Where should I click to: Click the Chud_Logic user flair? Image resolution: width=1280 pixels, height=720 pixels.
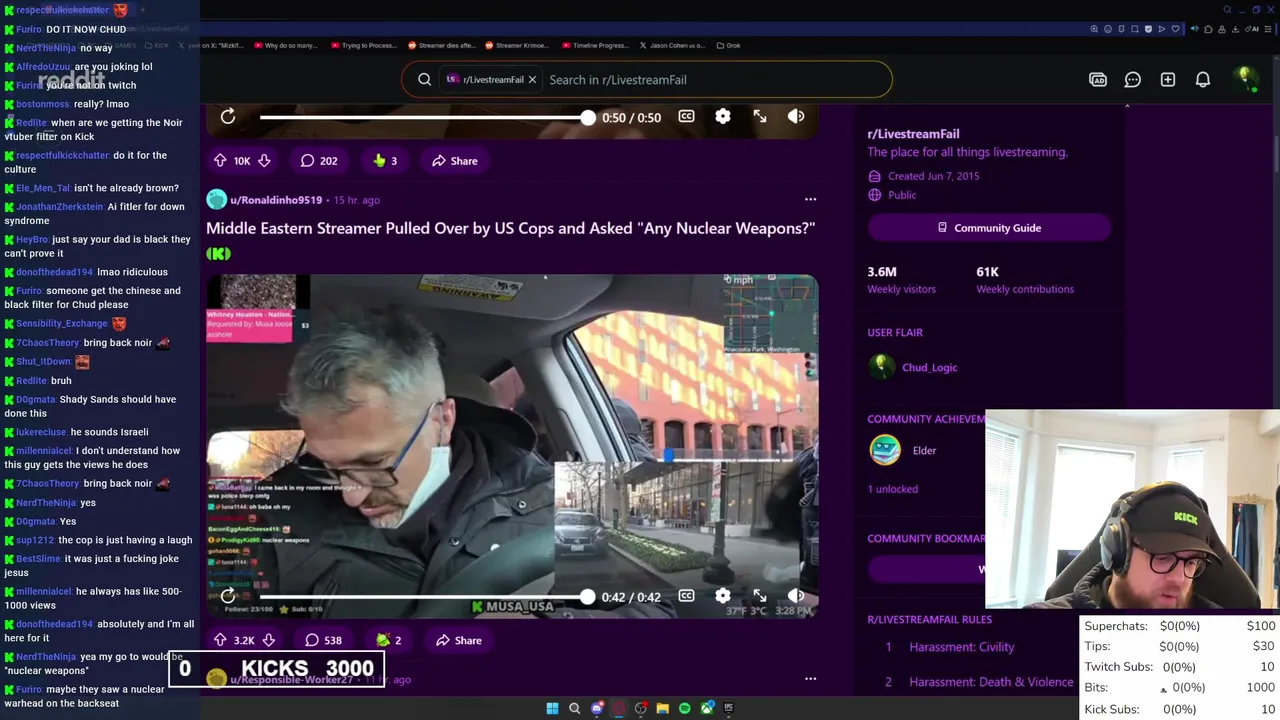[x=930, y=367]
